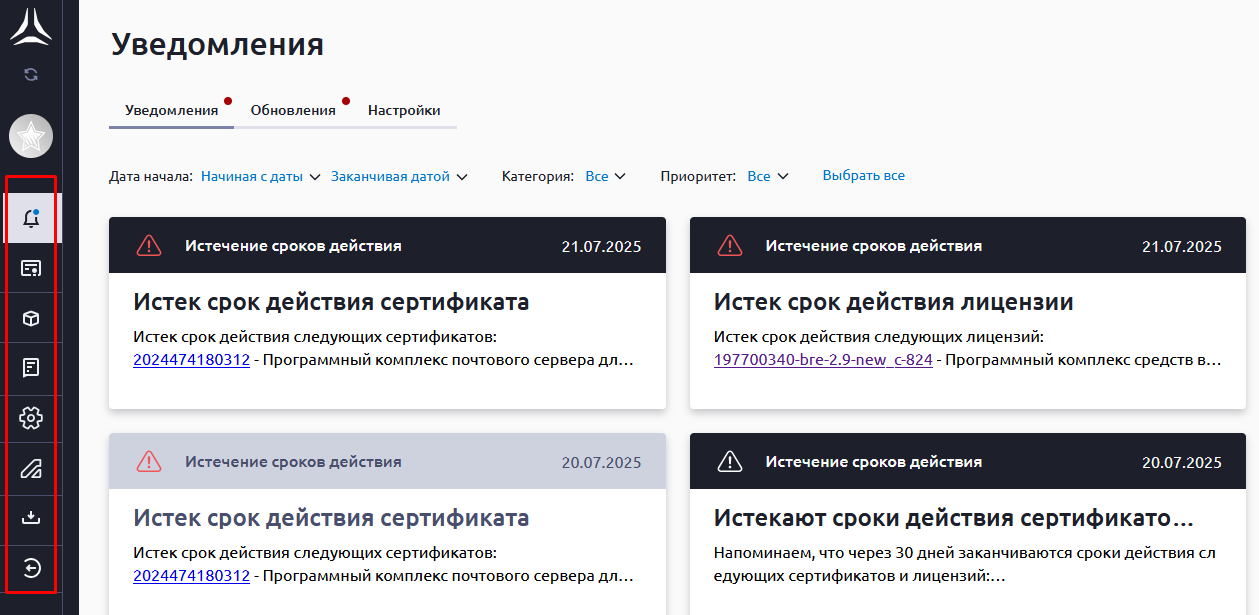
Task: Open settings gear icon in sidebar
Action: [x=31, y=417]
